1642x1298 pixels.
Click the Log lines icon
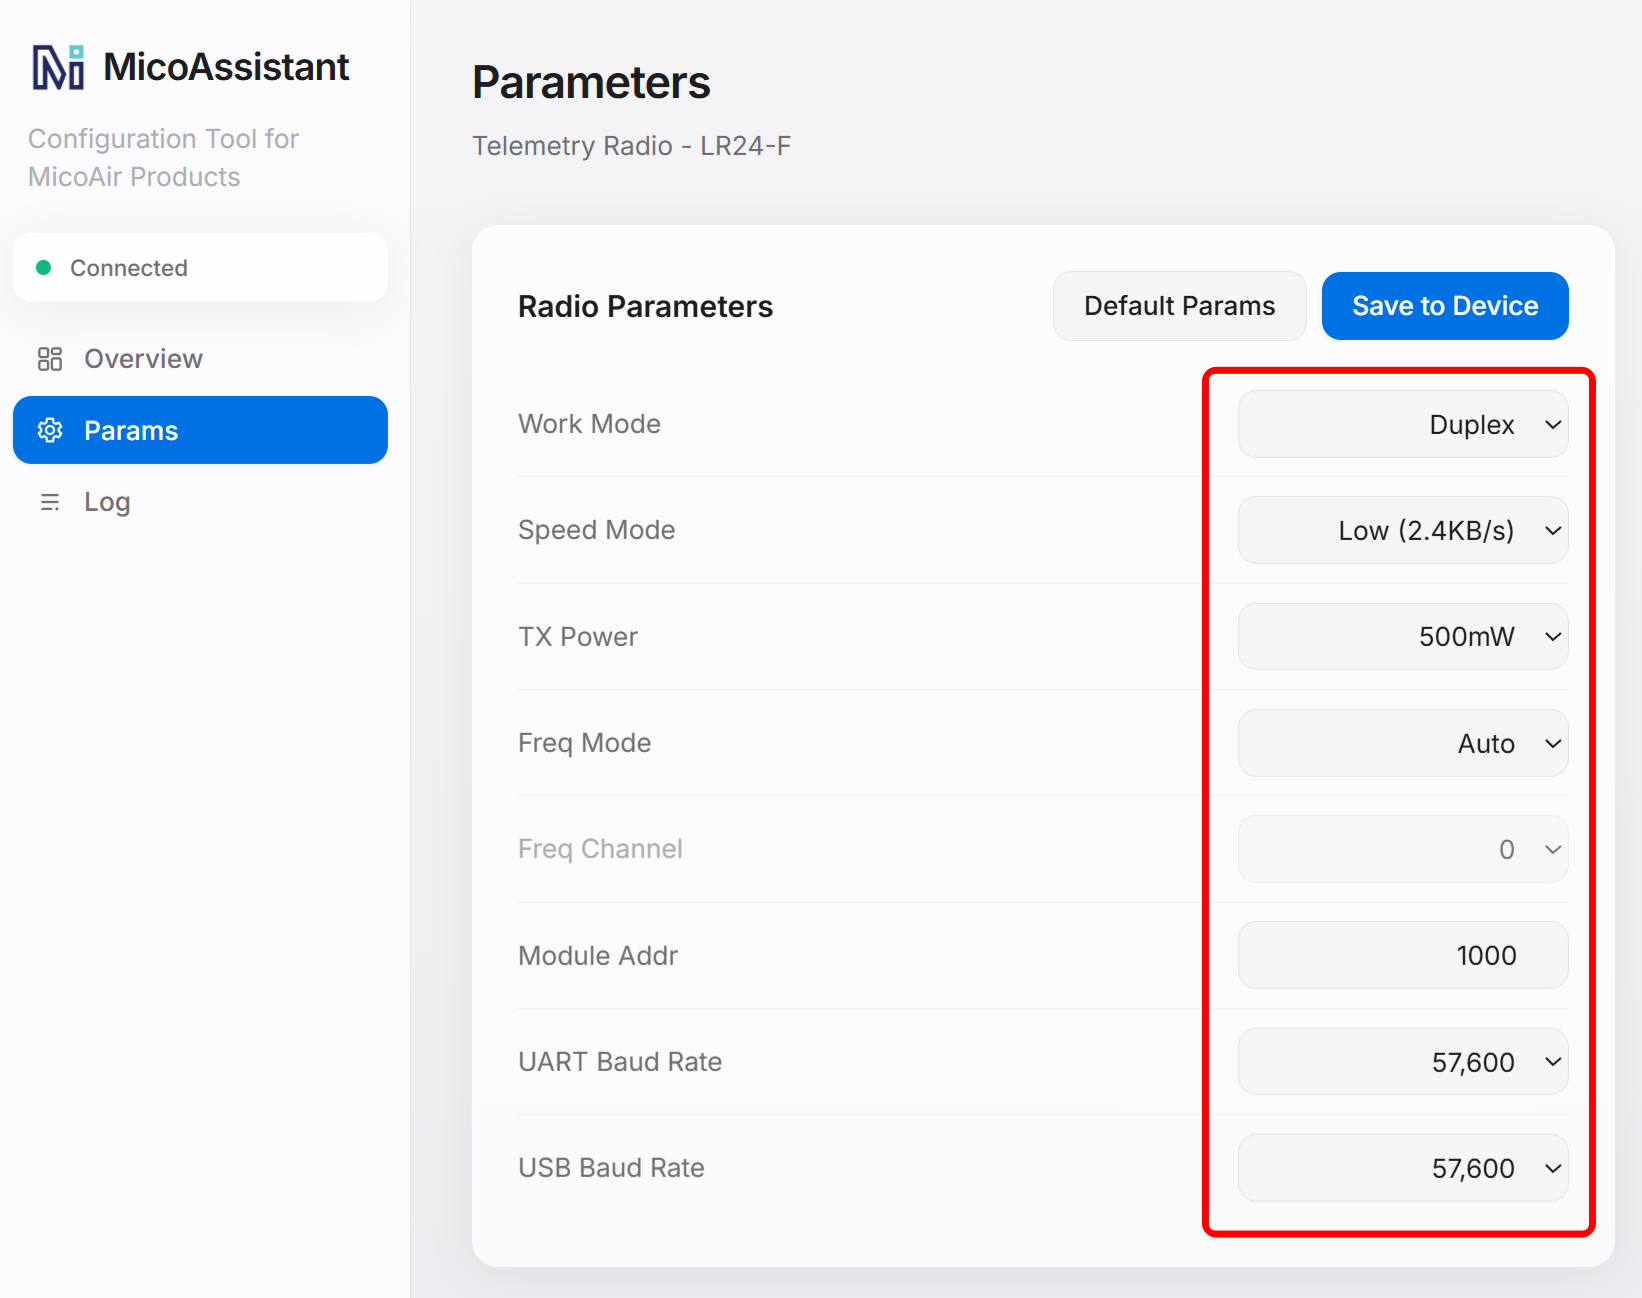[50, 502]
